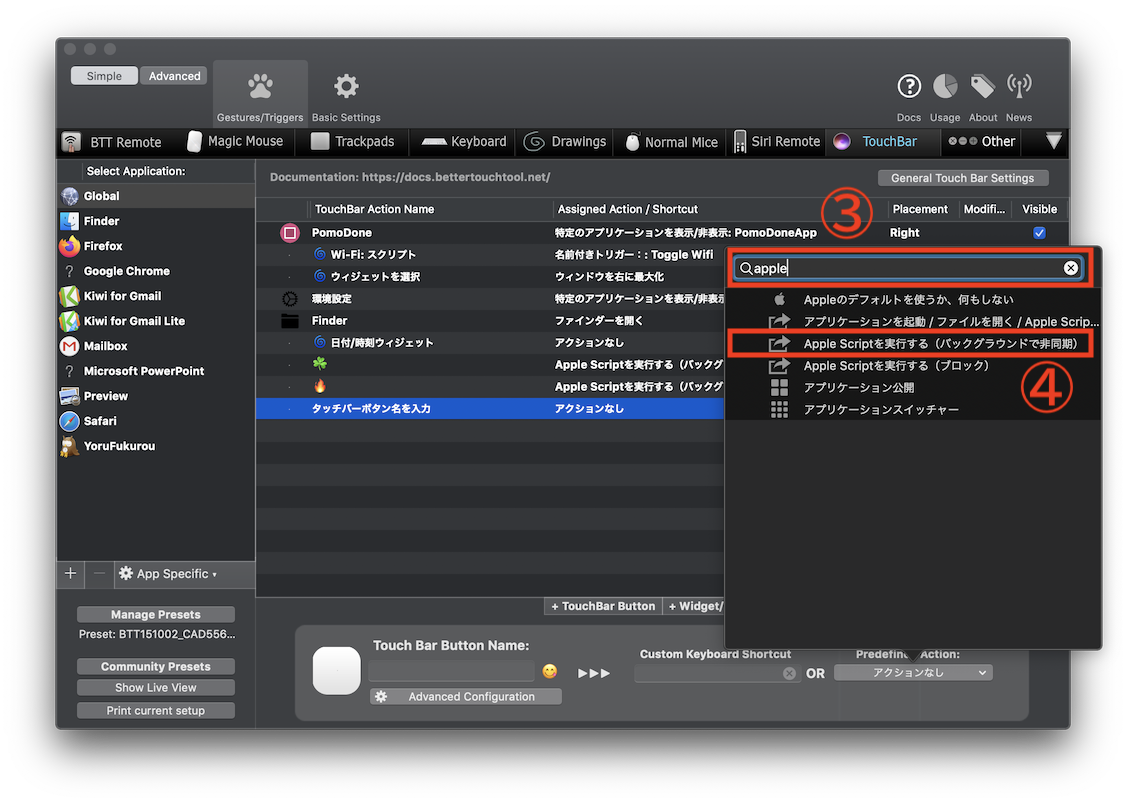Open the Gestures/Triggers paw icon
This screenshot has height=803, width=1138.
pyautogui.click(x=260, y=88)
